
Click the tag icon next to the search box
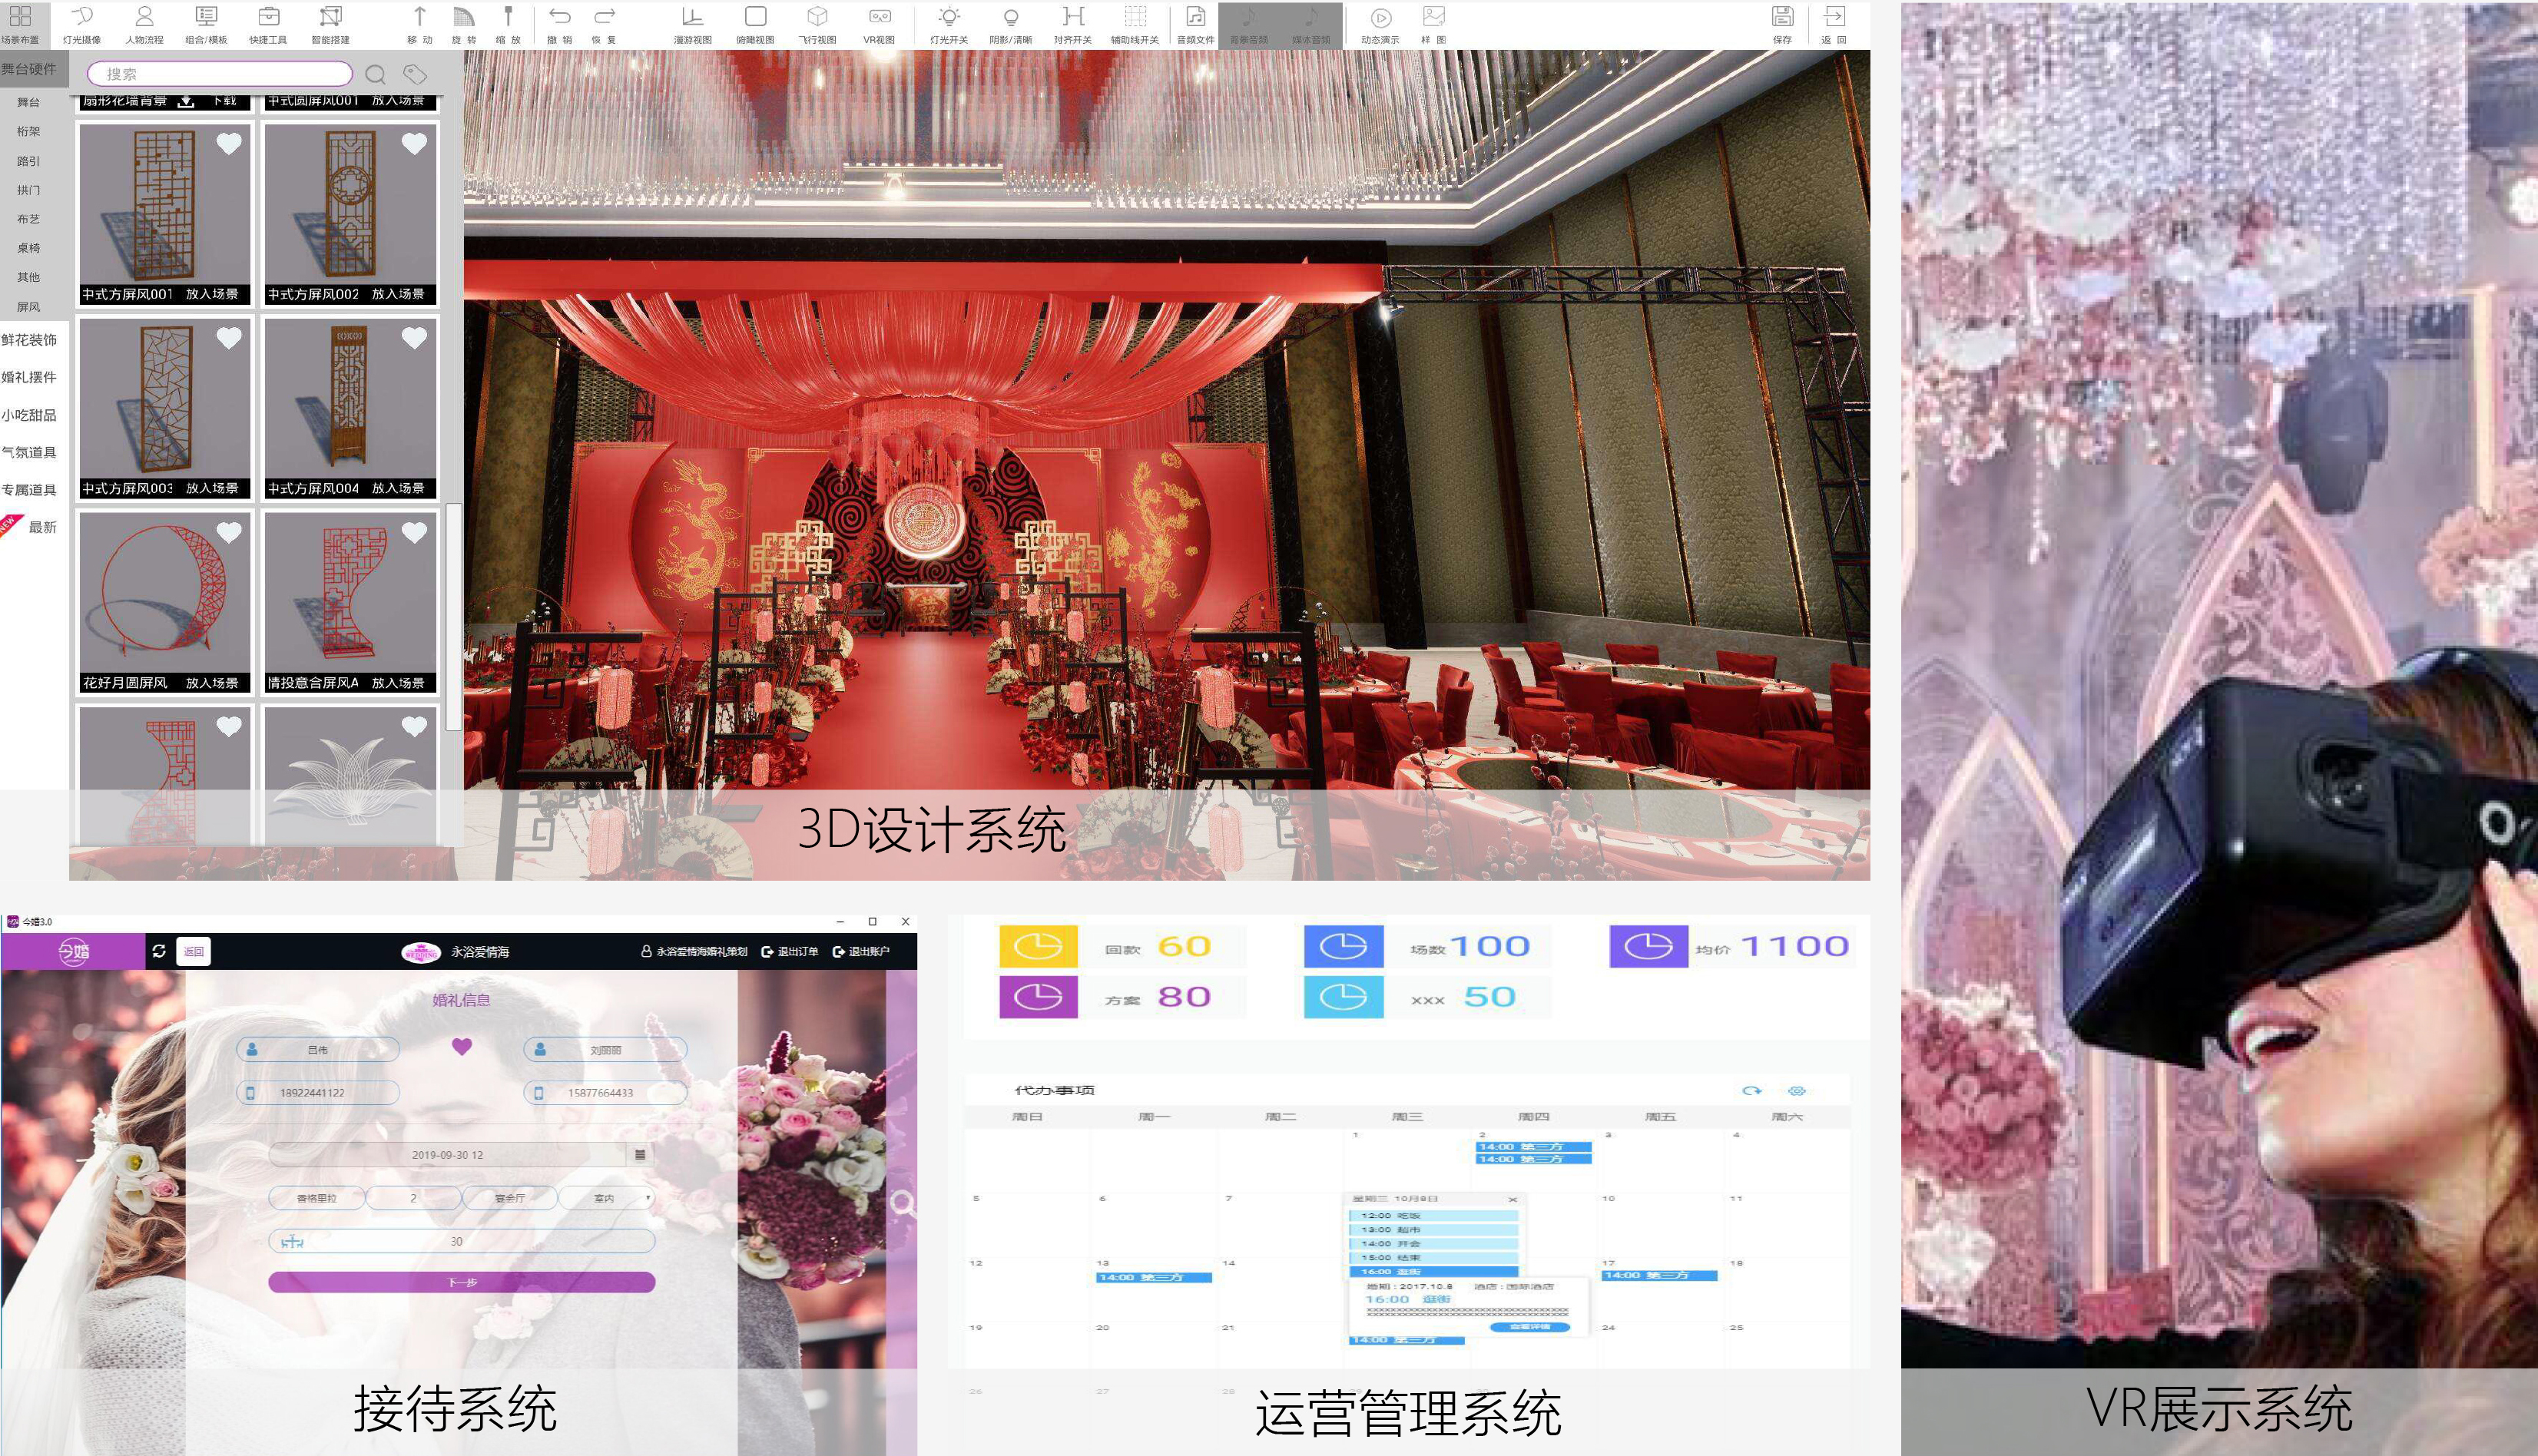pyautogui.click(x=415, y=74)
